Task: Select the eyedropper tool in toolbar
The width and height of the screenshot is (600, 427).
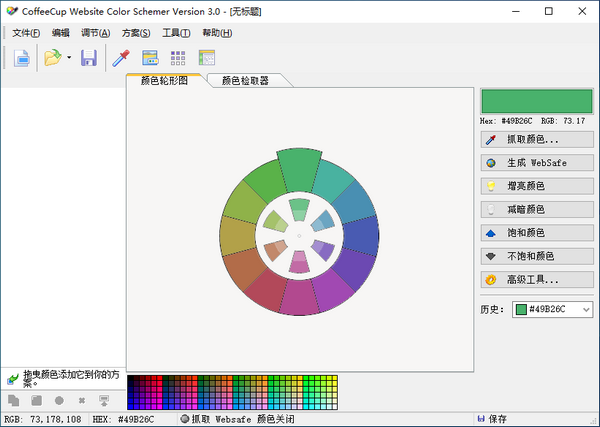Action: click(x=121, y=59)
